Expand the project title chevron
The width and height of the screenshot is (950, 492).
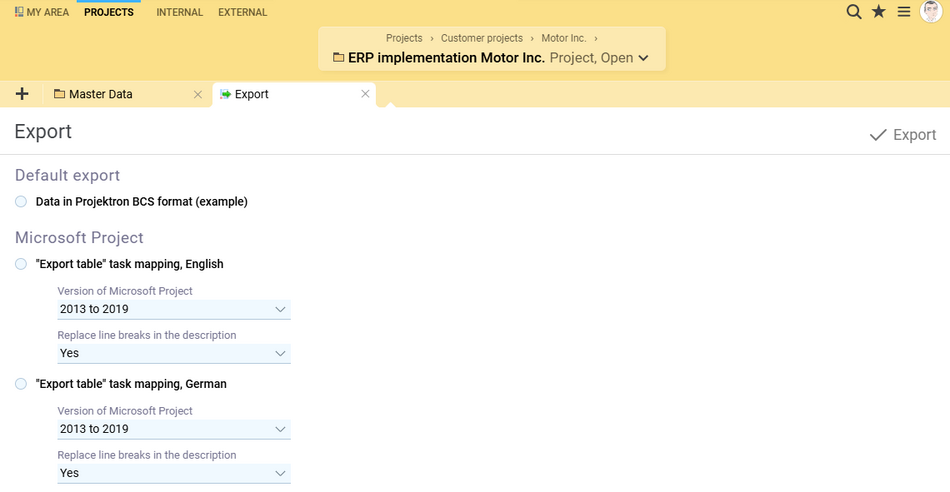(x=643, y=58)
